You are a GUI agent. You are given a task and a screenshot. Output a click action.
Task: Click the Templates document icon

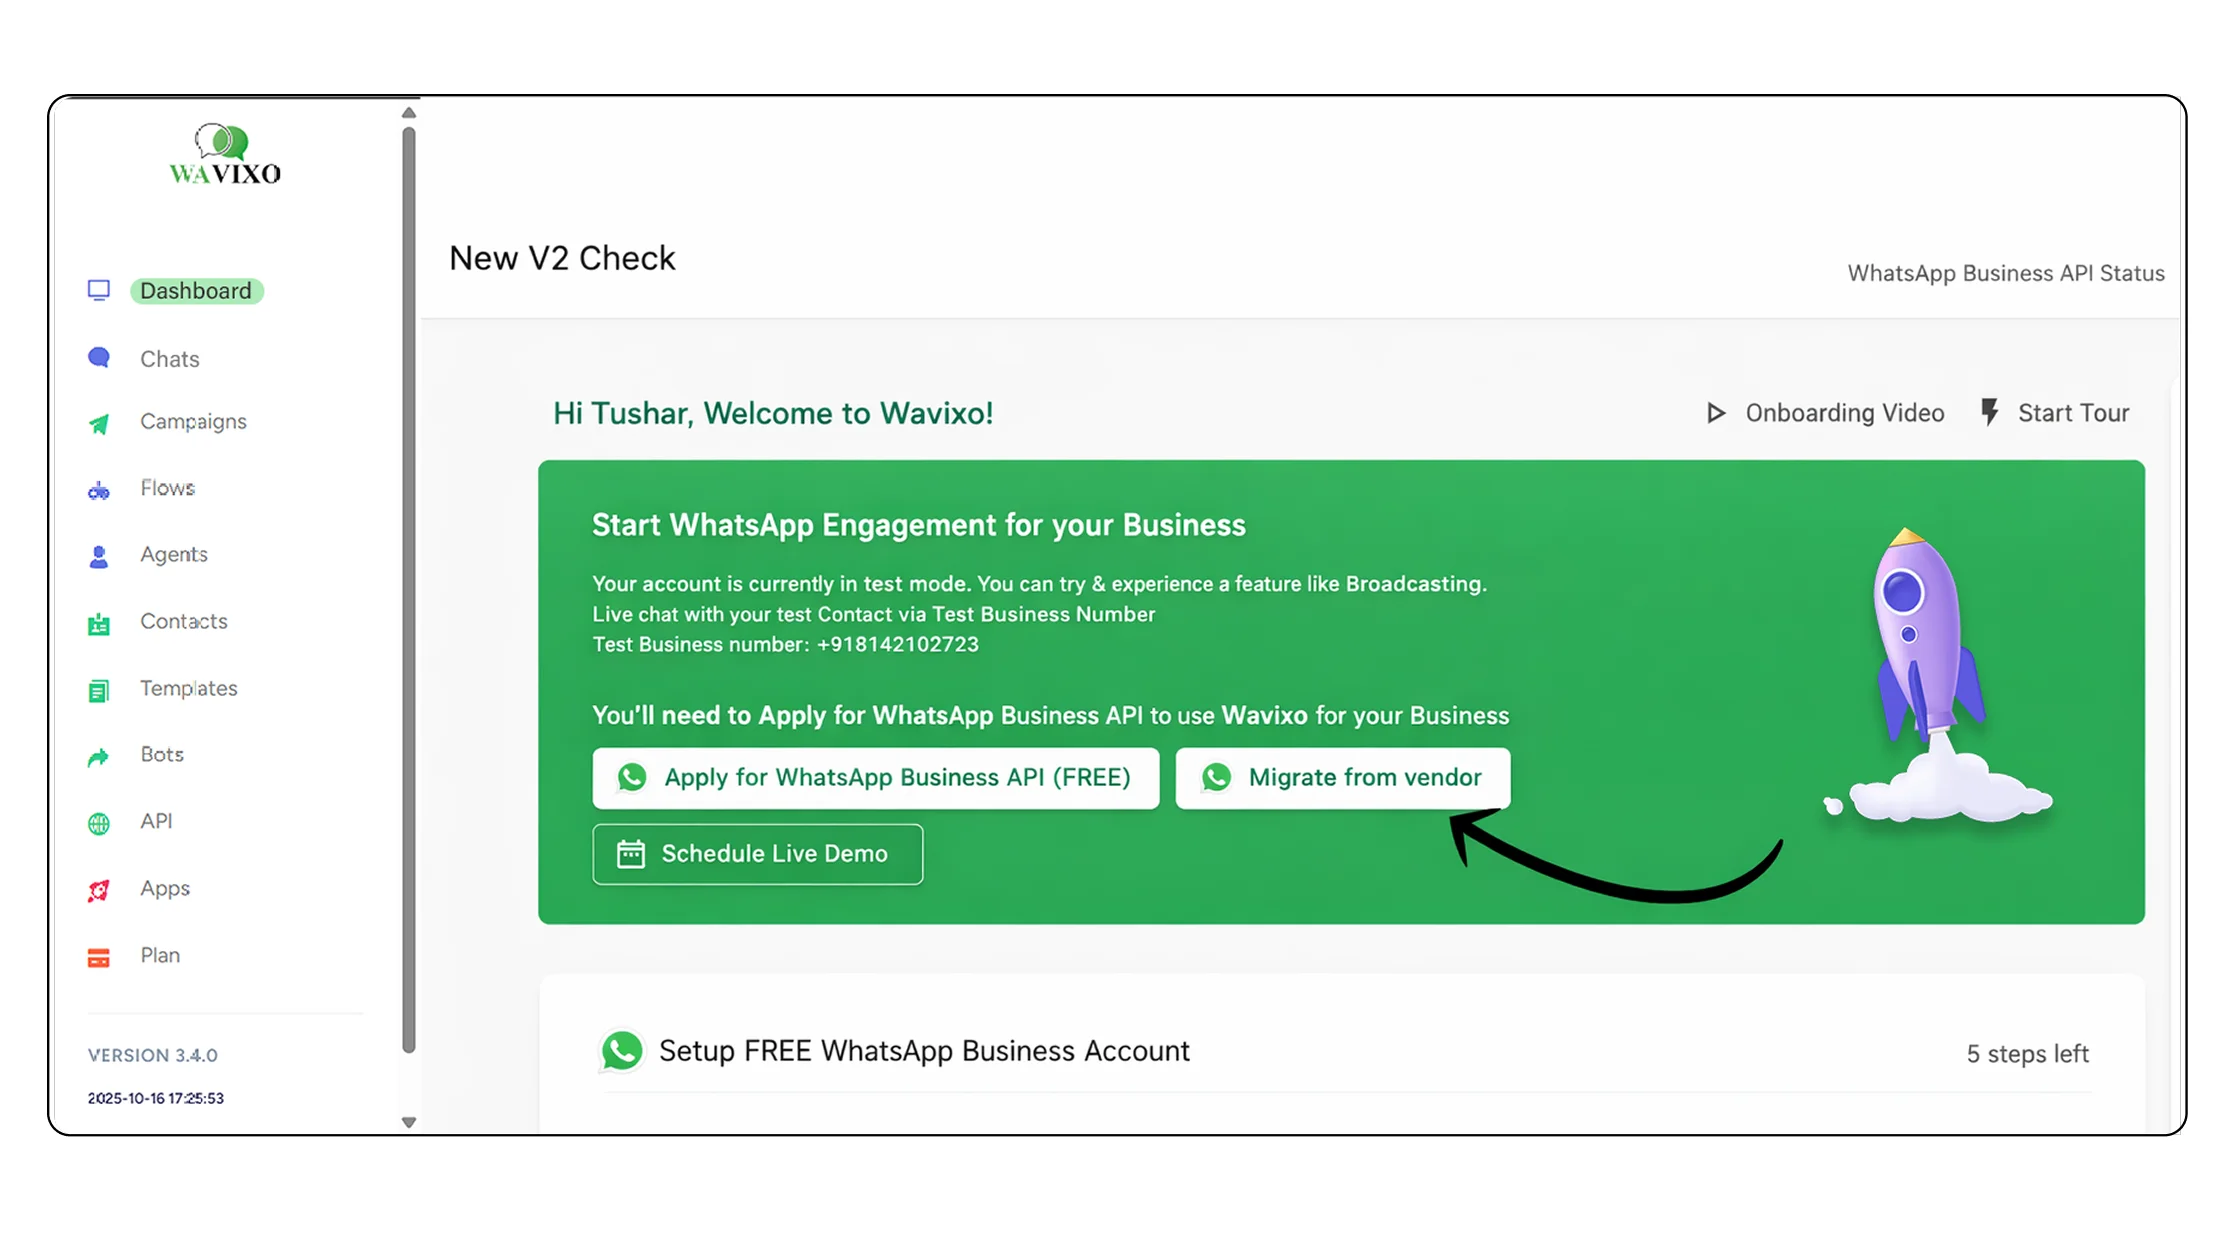(98, 690)
